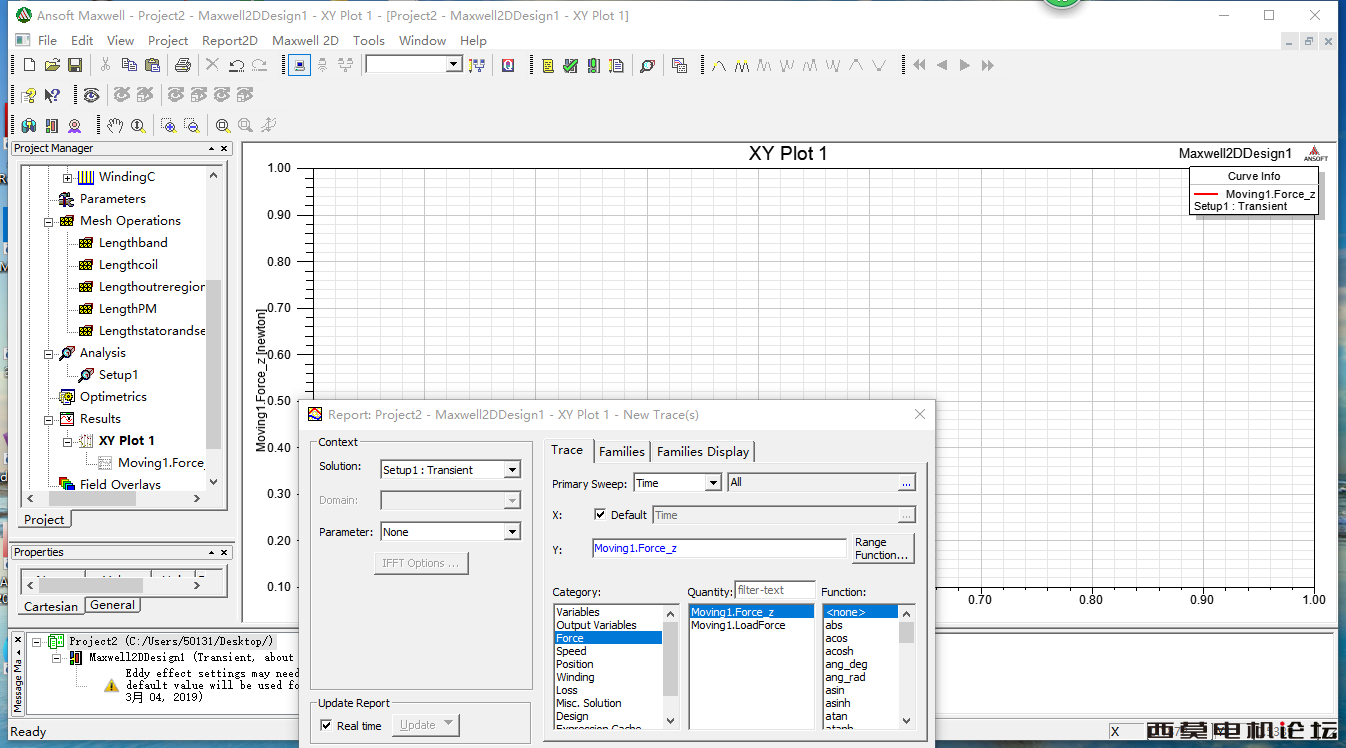1346x748 pixels.
Task: Click the zoom in selection icon
Action: click(x=168, y=125)
